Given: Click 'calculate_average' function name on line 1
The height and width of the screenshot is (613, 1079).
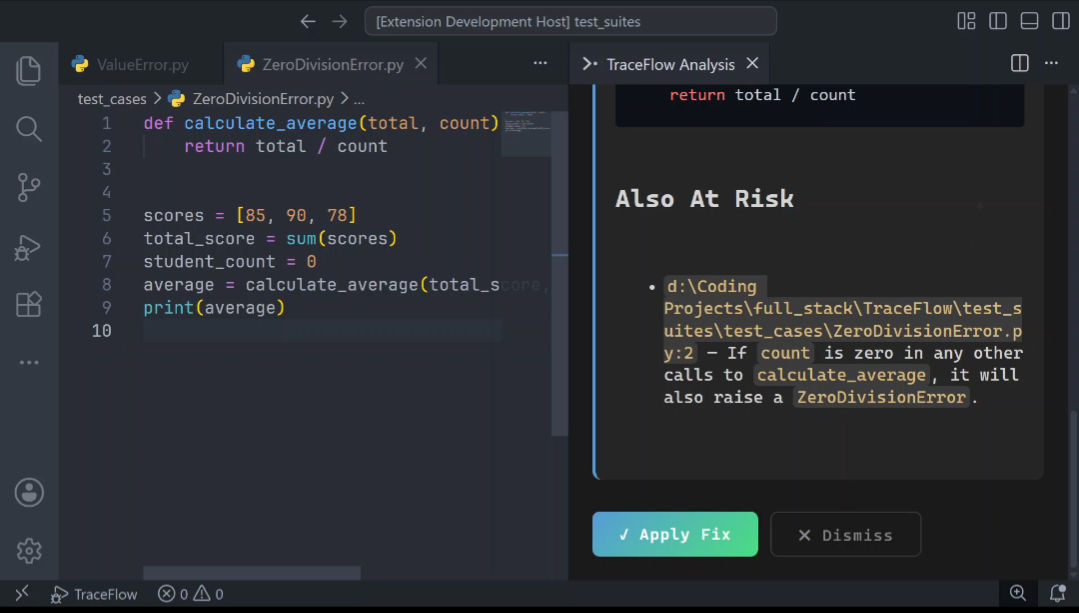Looking at the screenshot, I should click(x=270, y=123).
